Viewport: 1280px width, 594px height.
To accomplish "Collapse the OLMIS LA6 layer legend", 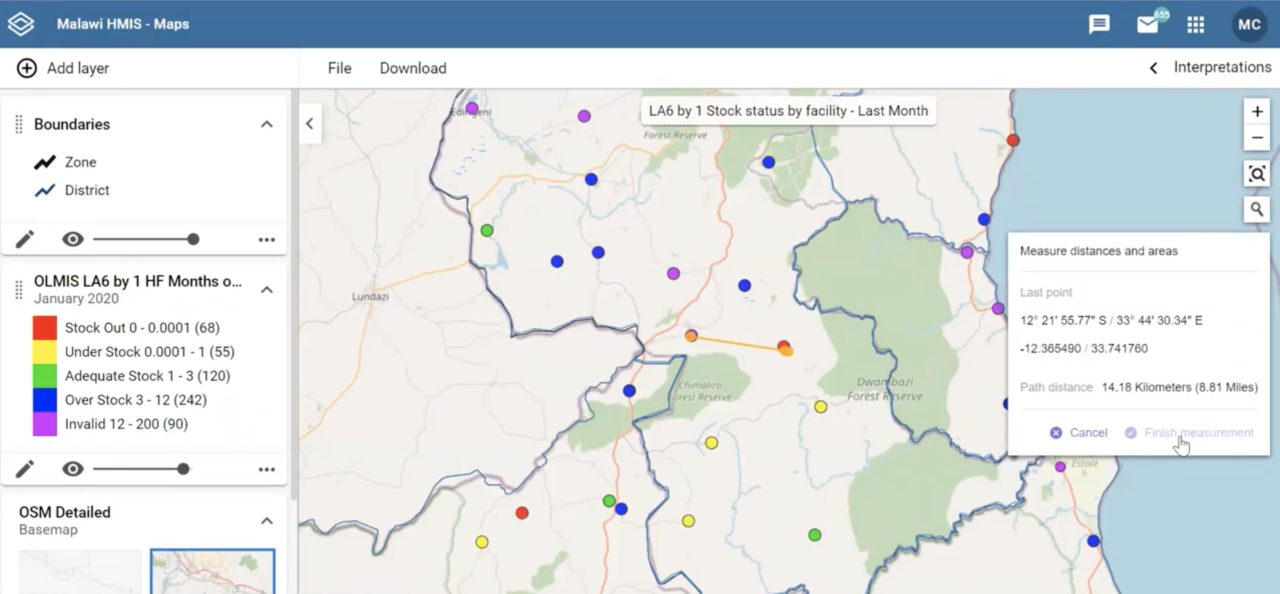I will pos(267,289).
